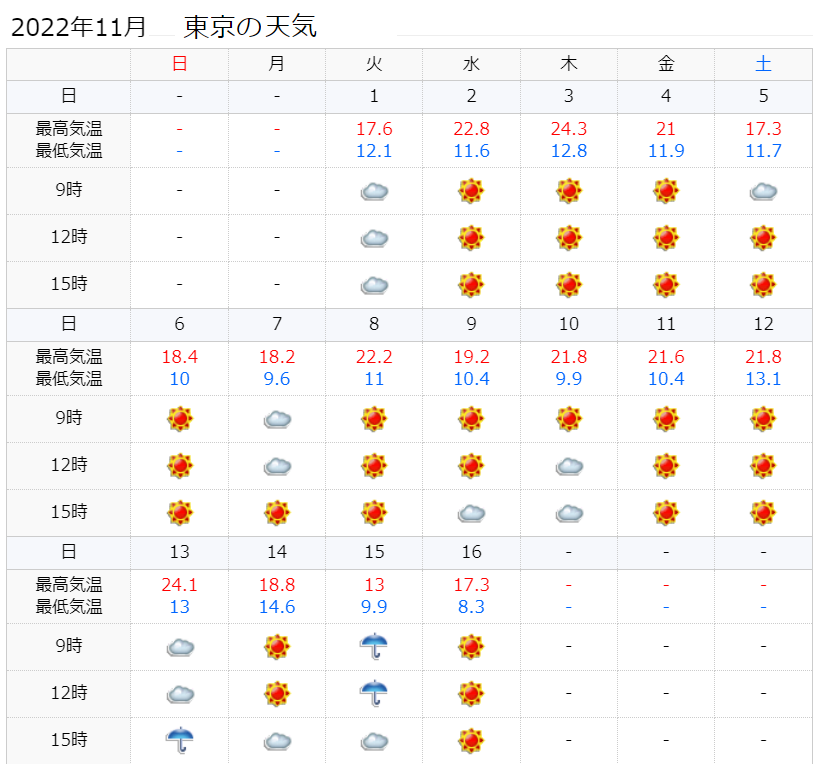Select the sun icon for Nov 11 at 12時
The width and height of the screenshot is (820, 781).
[666, 466]
